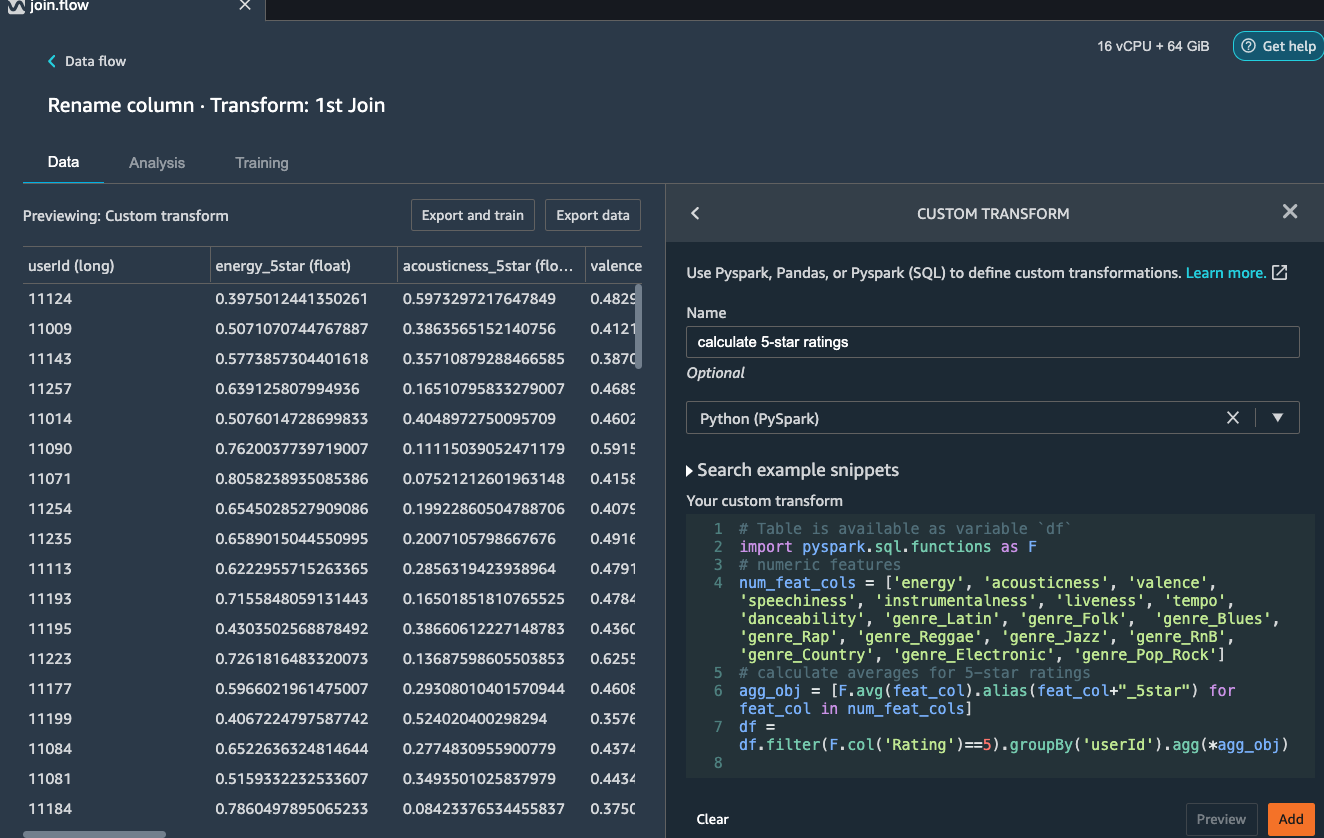Select userId cell 11143
Screen dimensions: 1324x838
[x=50, y=359]
